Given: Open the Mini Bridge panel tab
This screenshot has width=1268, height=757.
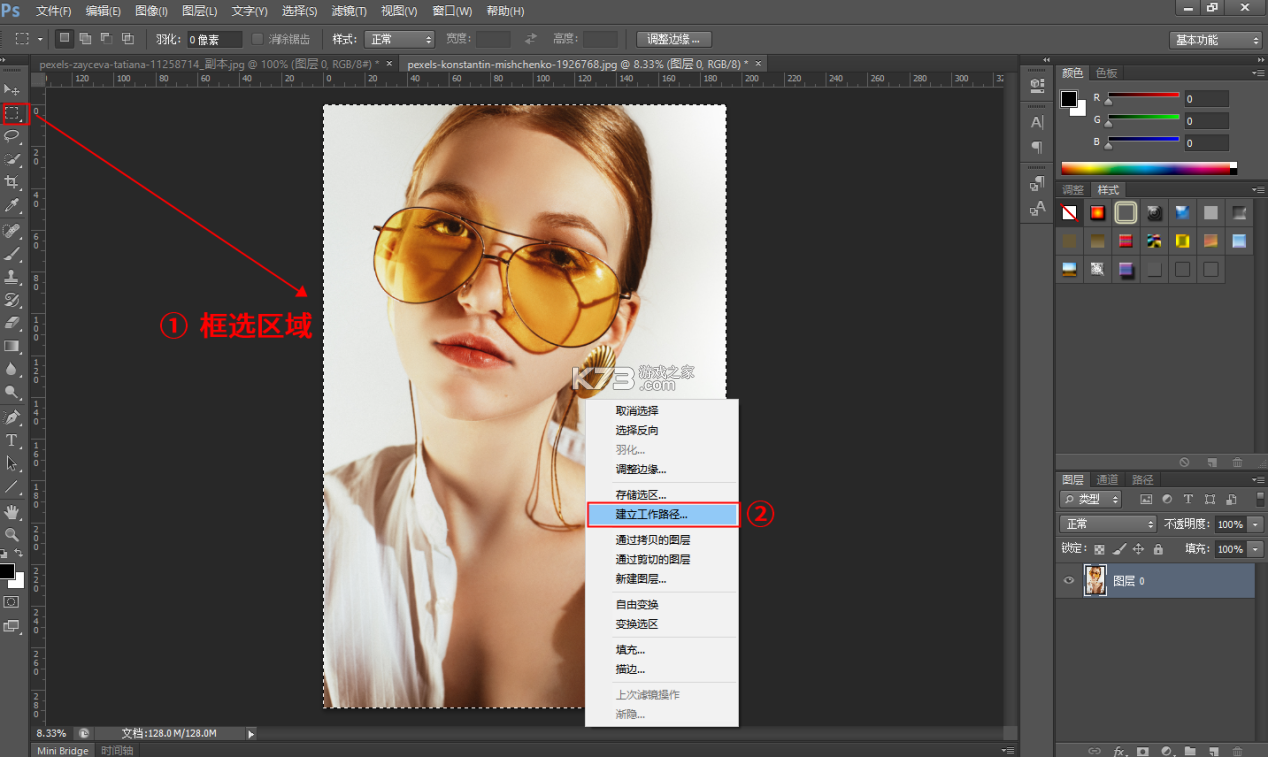Looking at the screenshot, I should coord(64,750).
